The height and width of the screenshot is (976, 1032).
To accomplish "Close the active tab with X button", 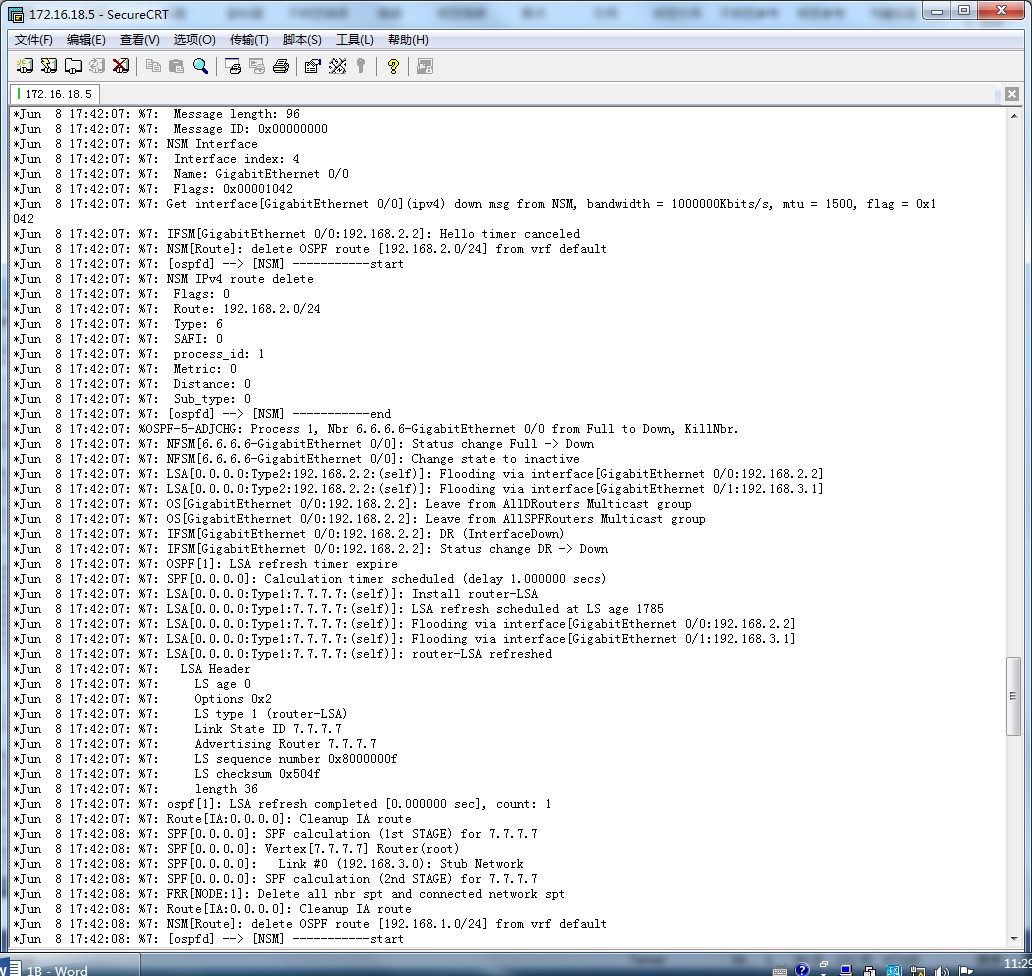I will coord(1012,94).
